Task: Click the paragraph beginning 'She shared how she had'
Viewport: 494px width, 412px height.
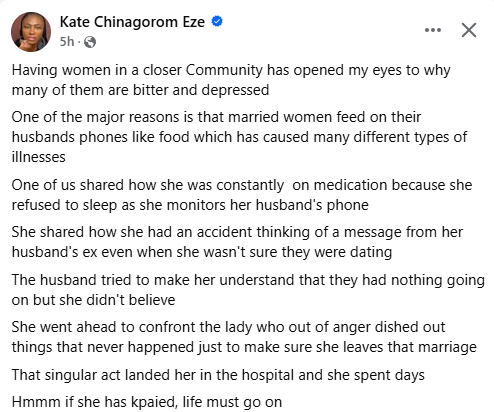Action: [237, 242]
